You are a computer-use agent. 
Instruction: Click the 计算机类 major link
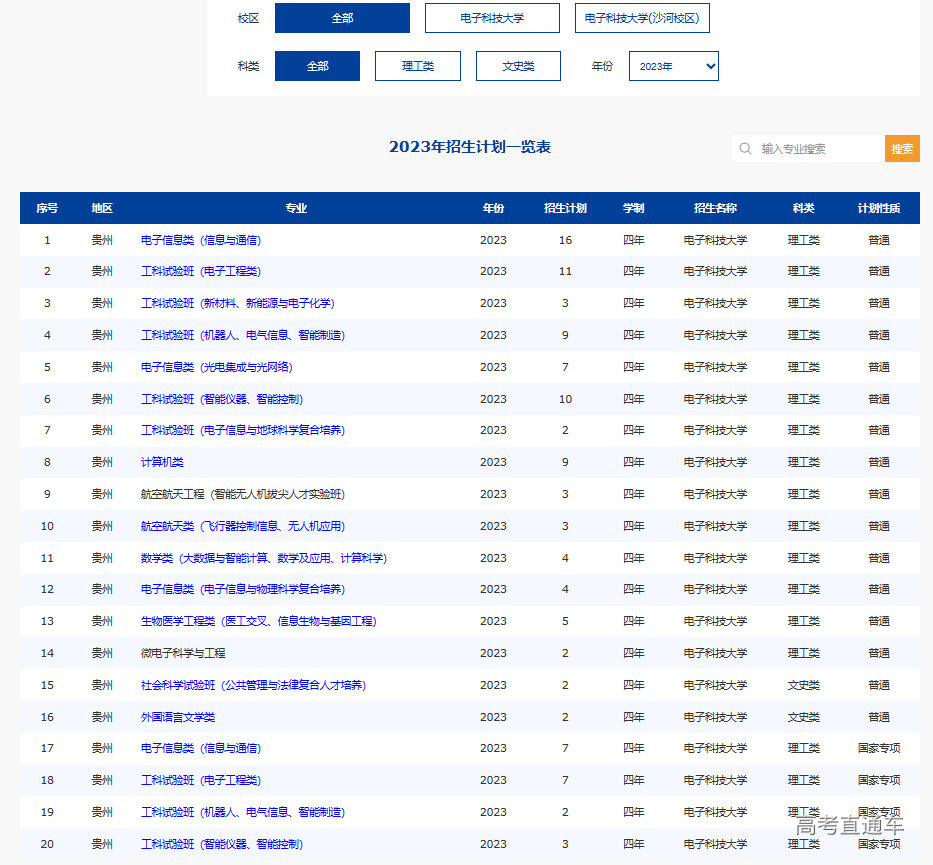[x=162, y=462]
